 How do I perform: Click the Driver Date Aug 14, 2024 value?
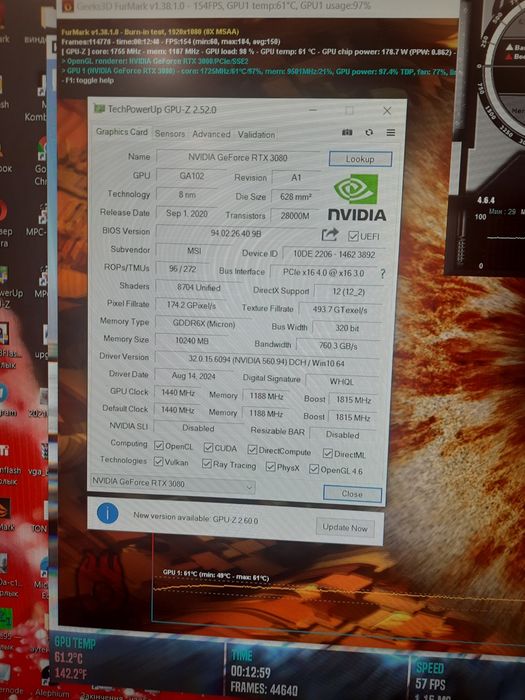(x=193, y=376)
